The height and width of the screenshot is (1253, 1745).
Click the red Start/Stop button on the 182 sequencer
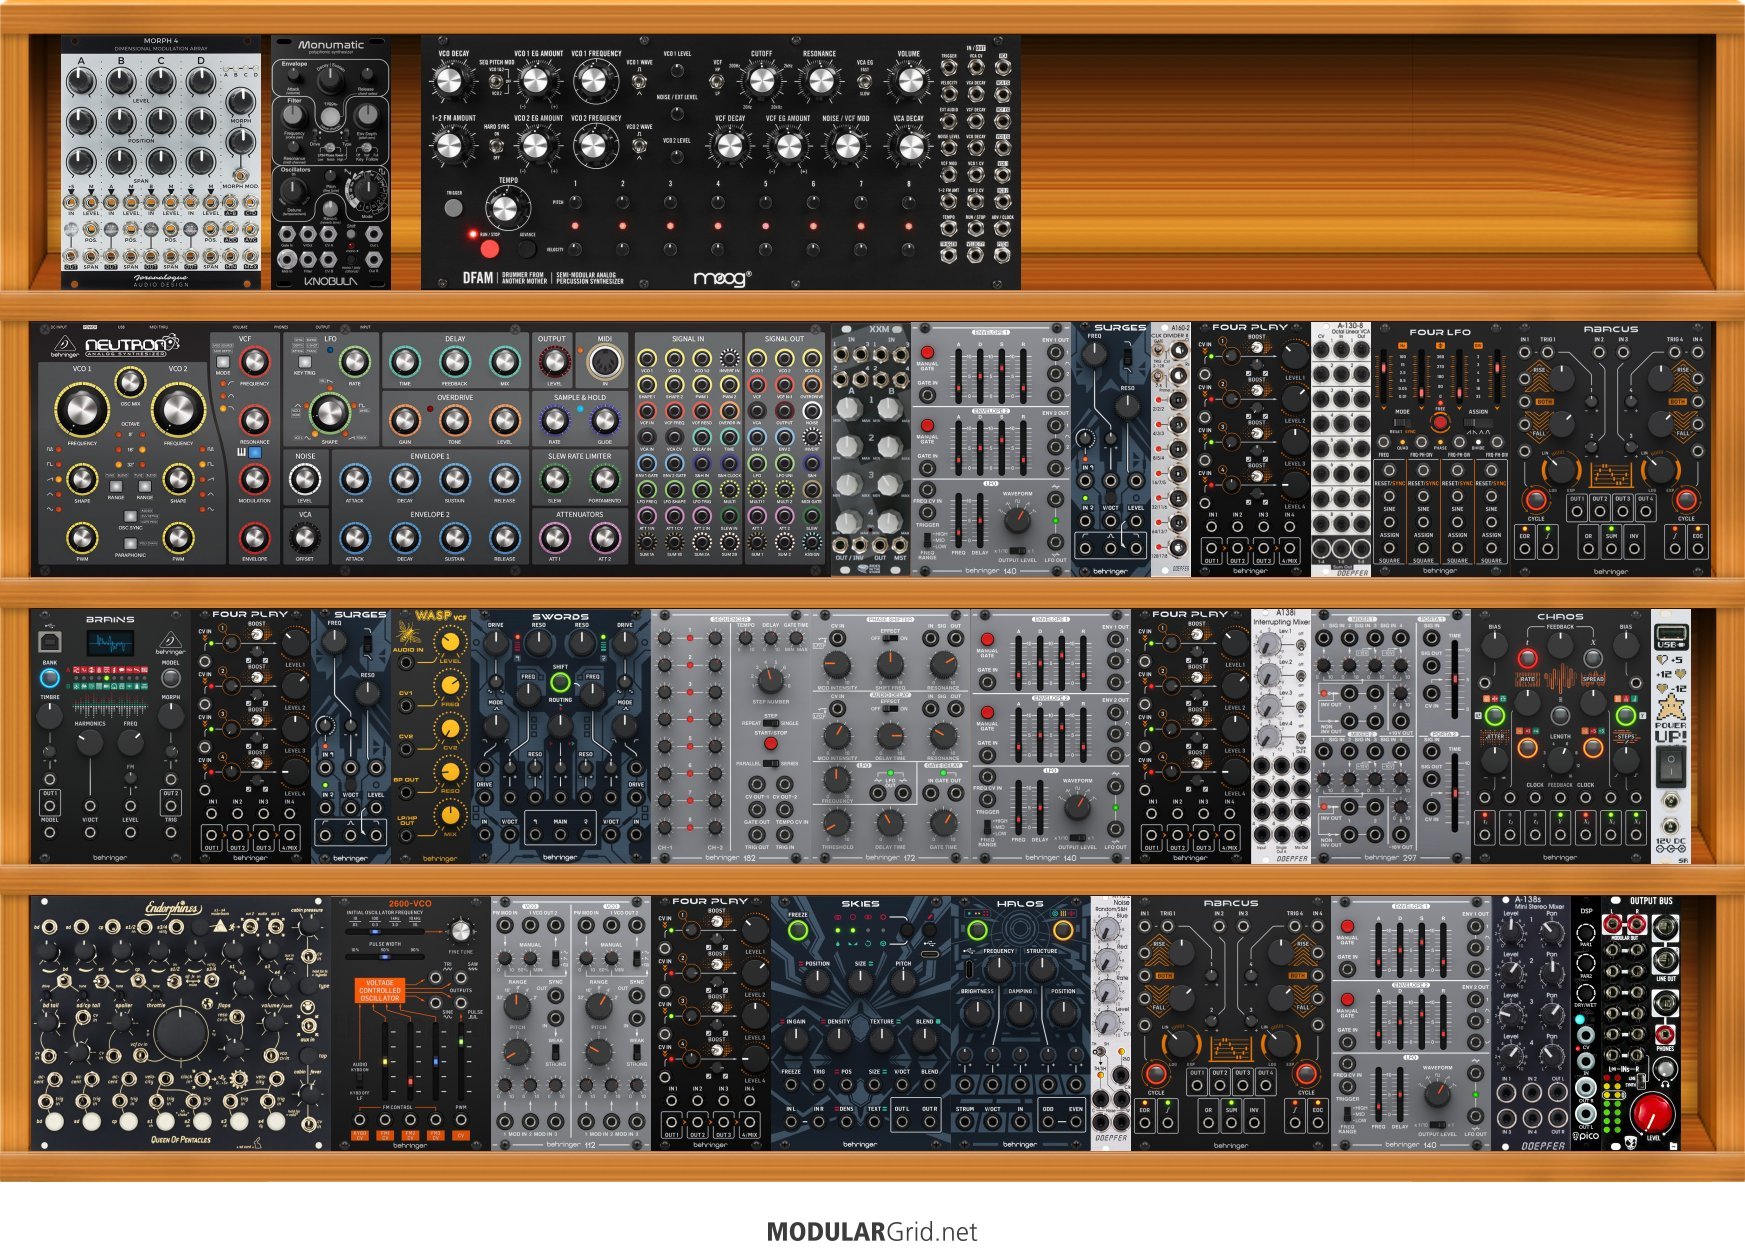pyautogui.click(x=770, y=744)
